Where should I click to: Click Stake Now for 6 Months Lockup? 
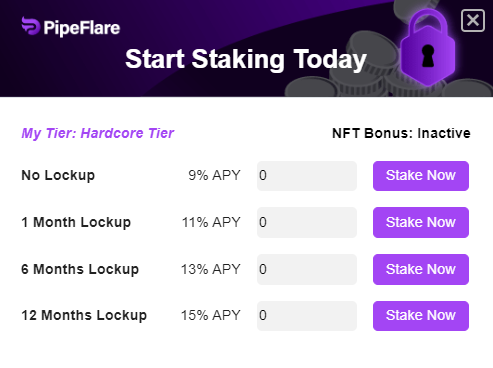[421, 269]
